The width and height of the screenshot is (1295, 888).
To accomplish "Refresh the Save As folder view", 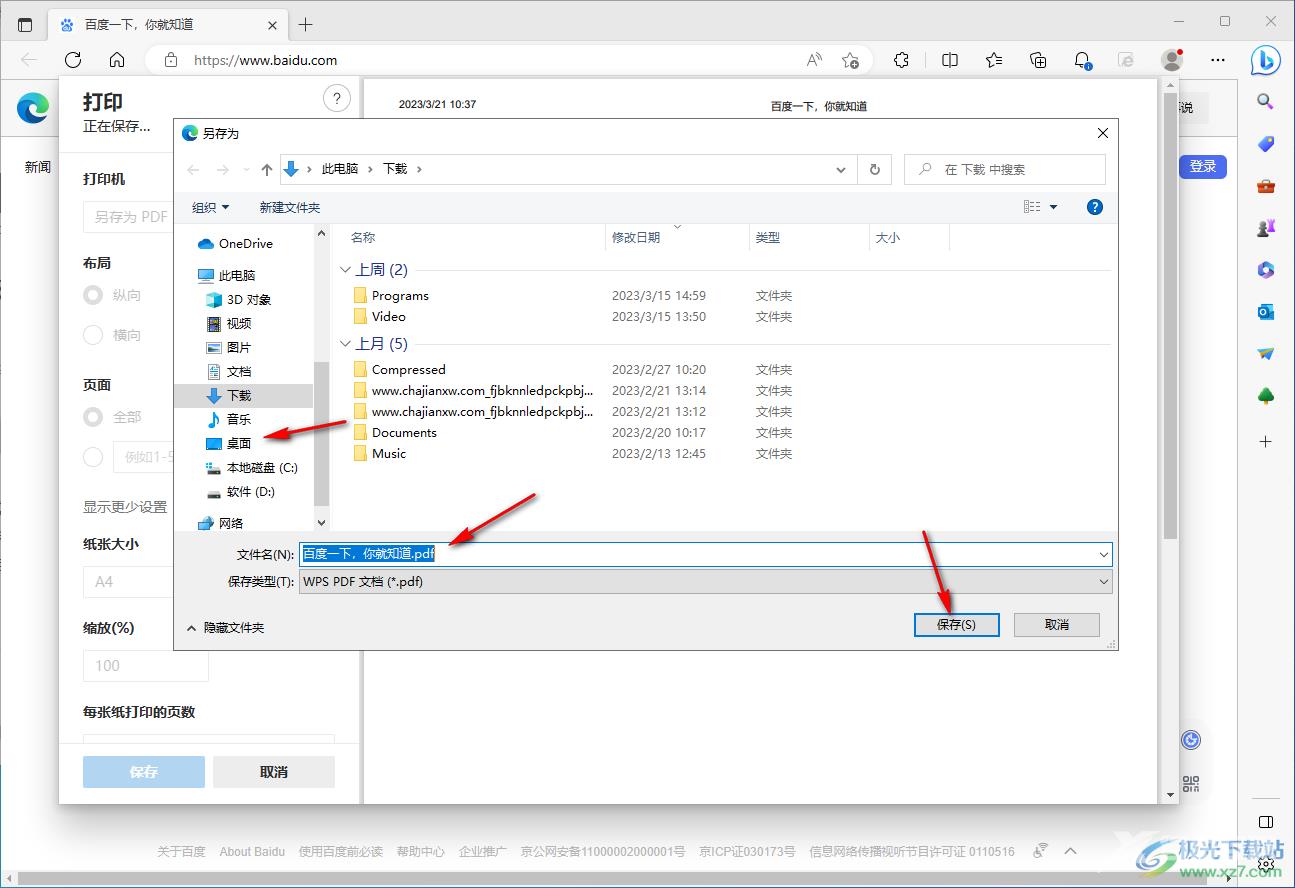I will (874, 169).
